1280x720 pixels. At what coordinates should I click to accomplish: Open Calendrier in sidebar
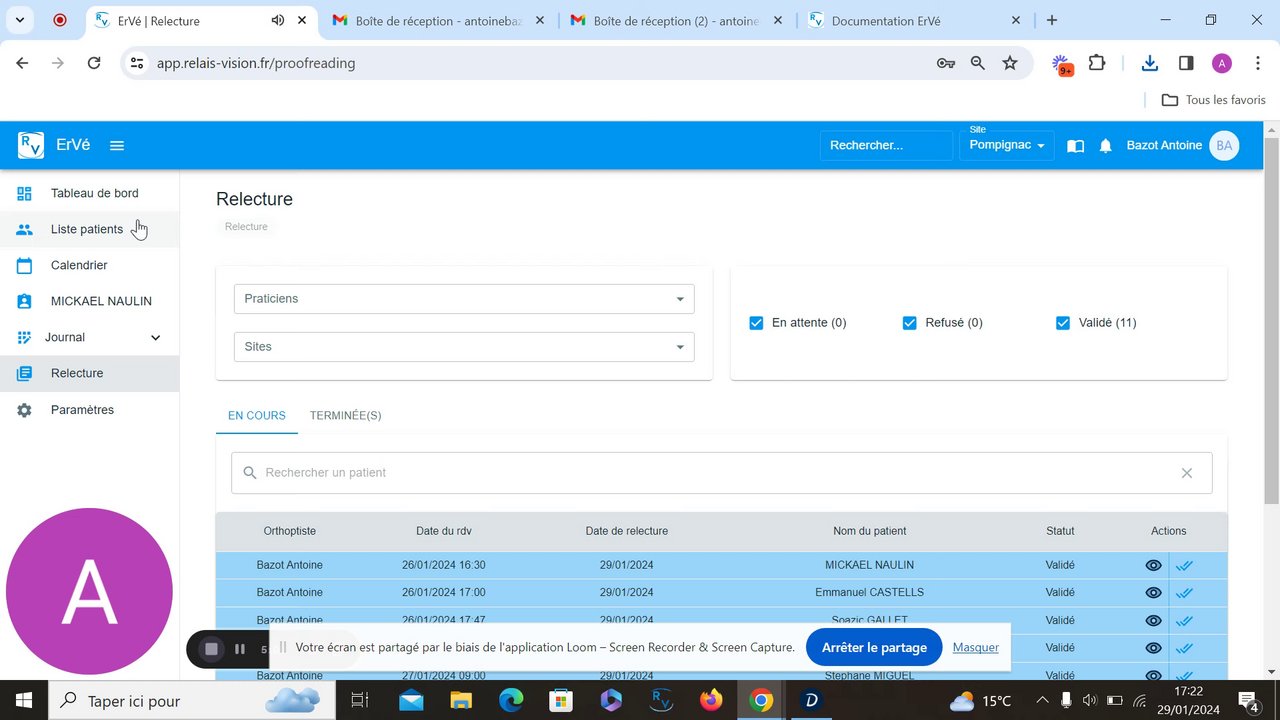90,265
